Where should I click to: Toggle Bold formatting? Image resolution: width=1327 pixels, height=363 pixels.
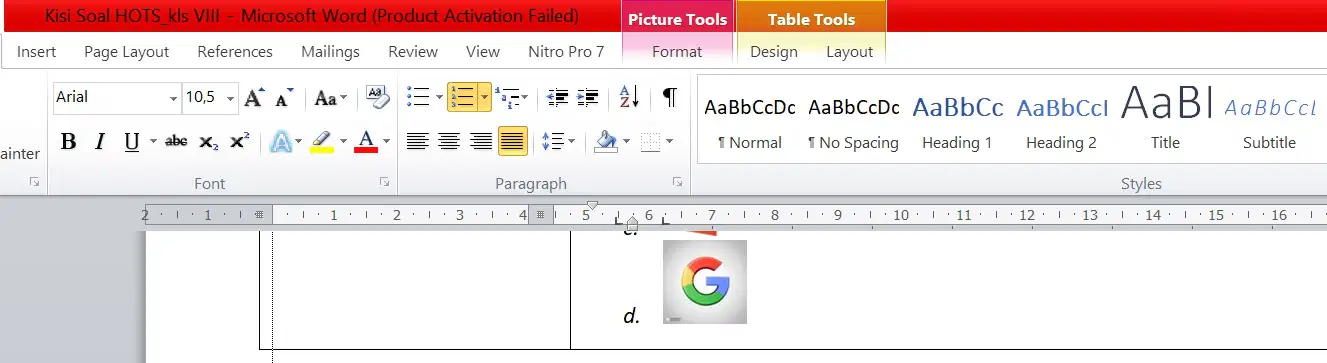pyautogui.click(x=68, y=142)
